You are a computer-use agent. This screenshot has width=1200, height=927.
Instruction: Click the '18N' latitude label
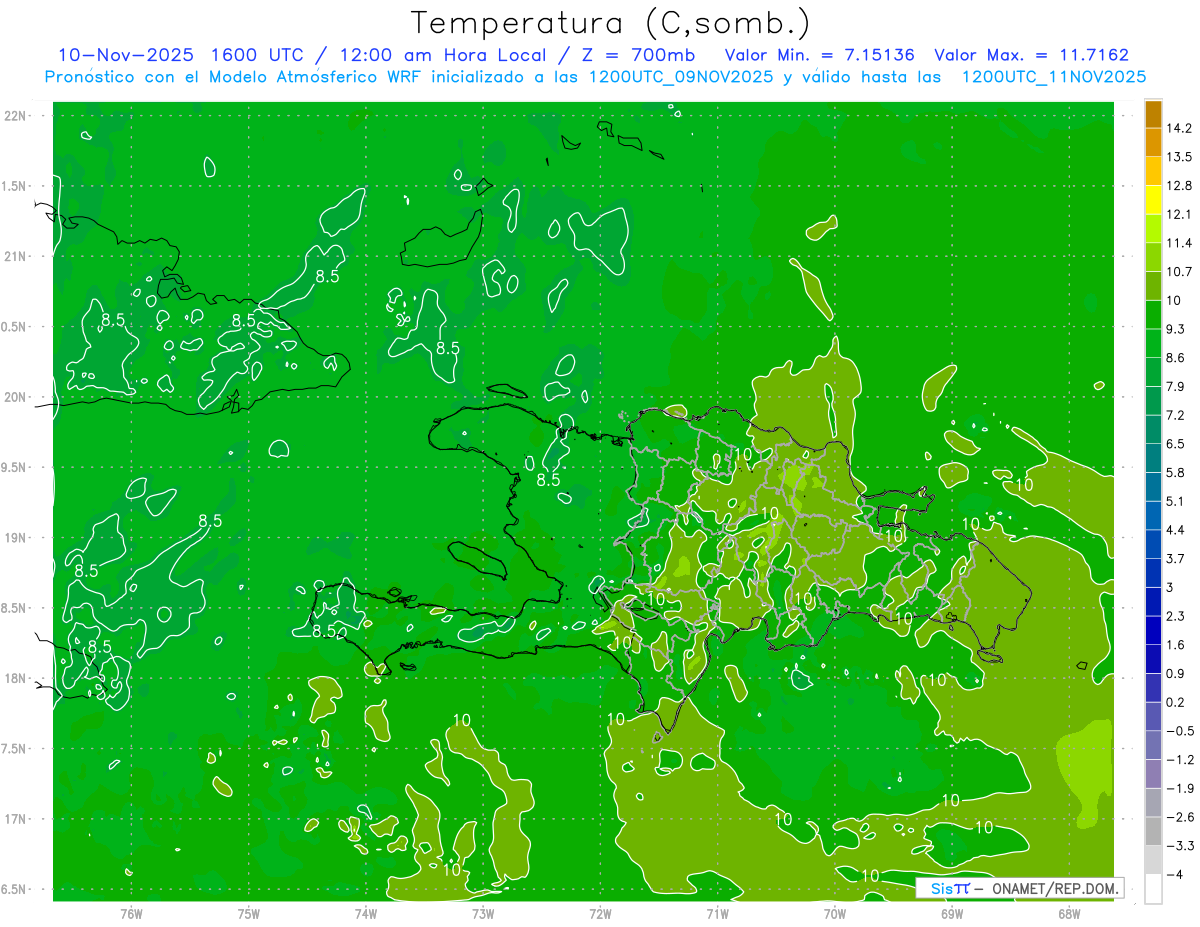click(17, 679)
